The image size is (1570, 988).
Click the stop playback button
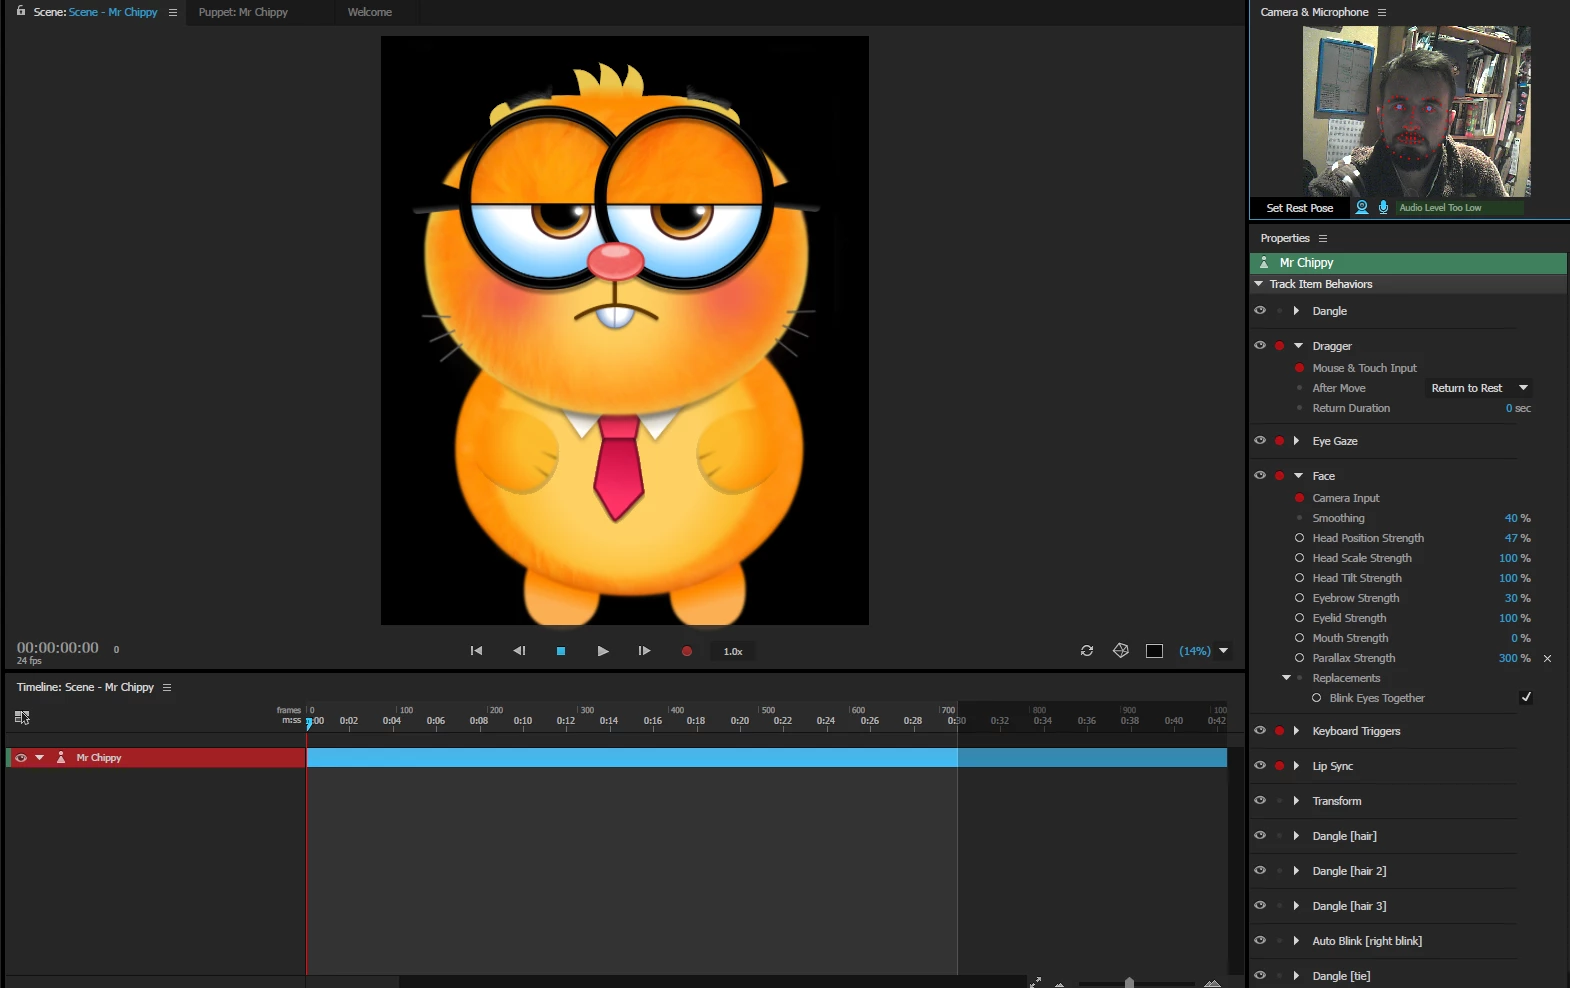pos(561,651)
